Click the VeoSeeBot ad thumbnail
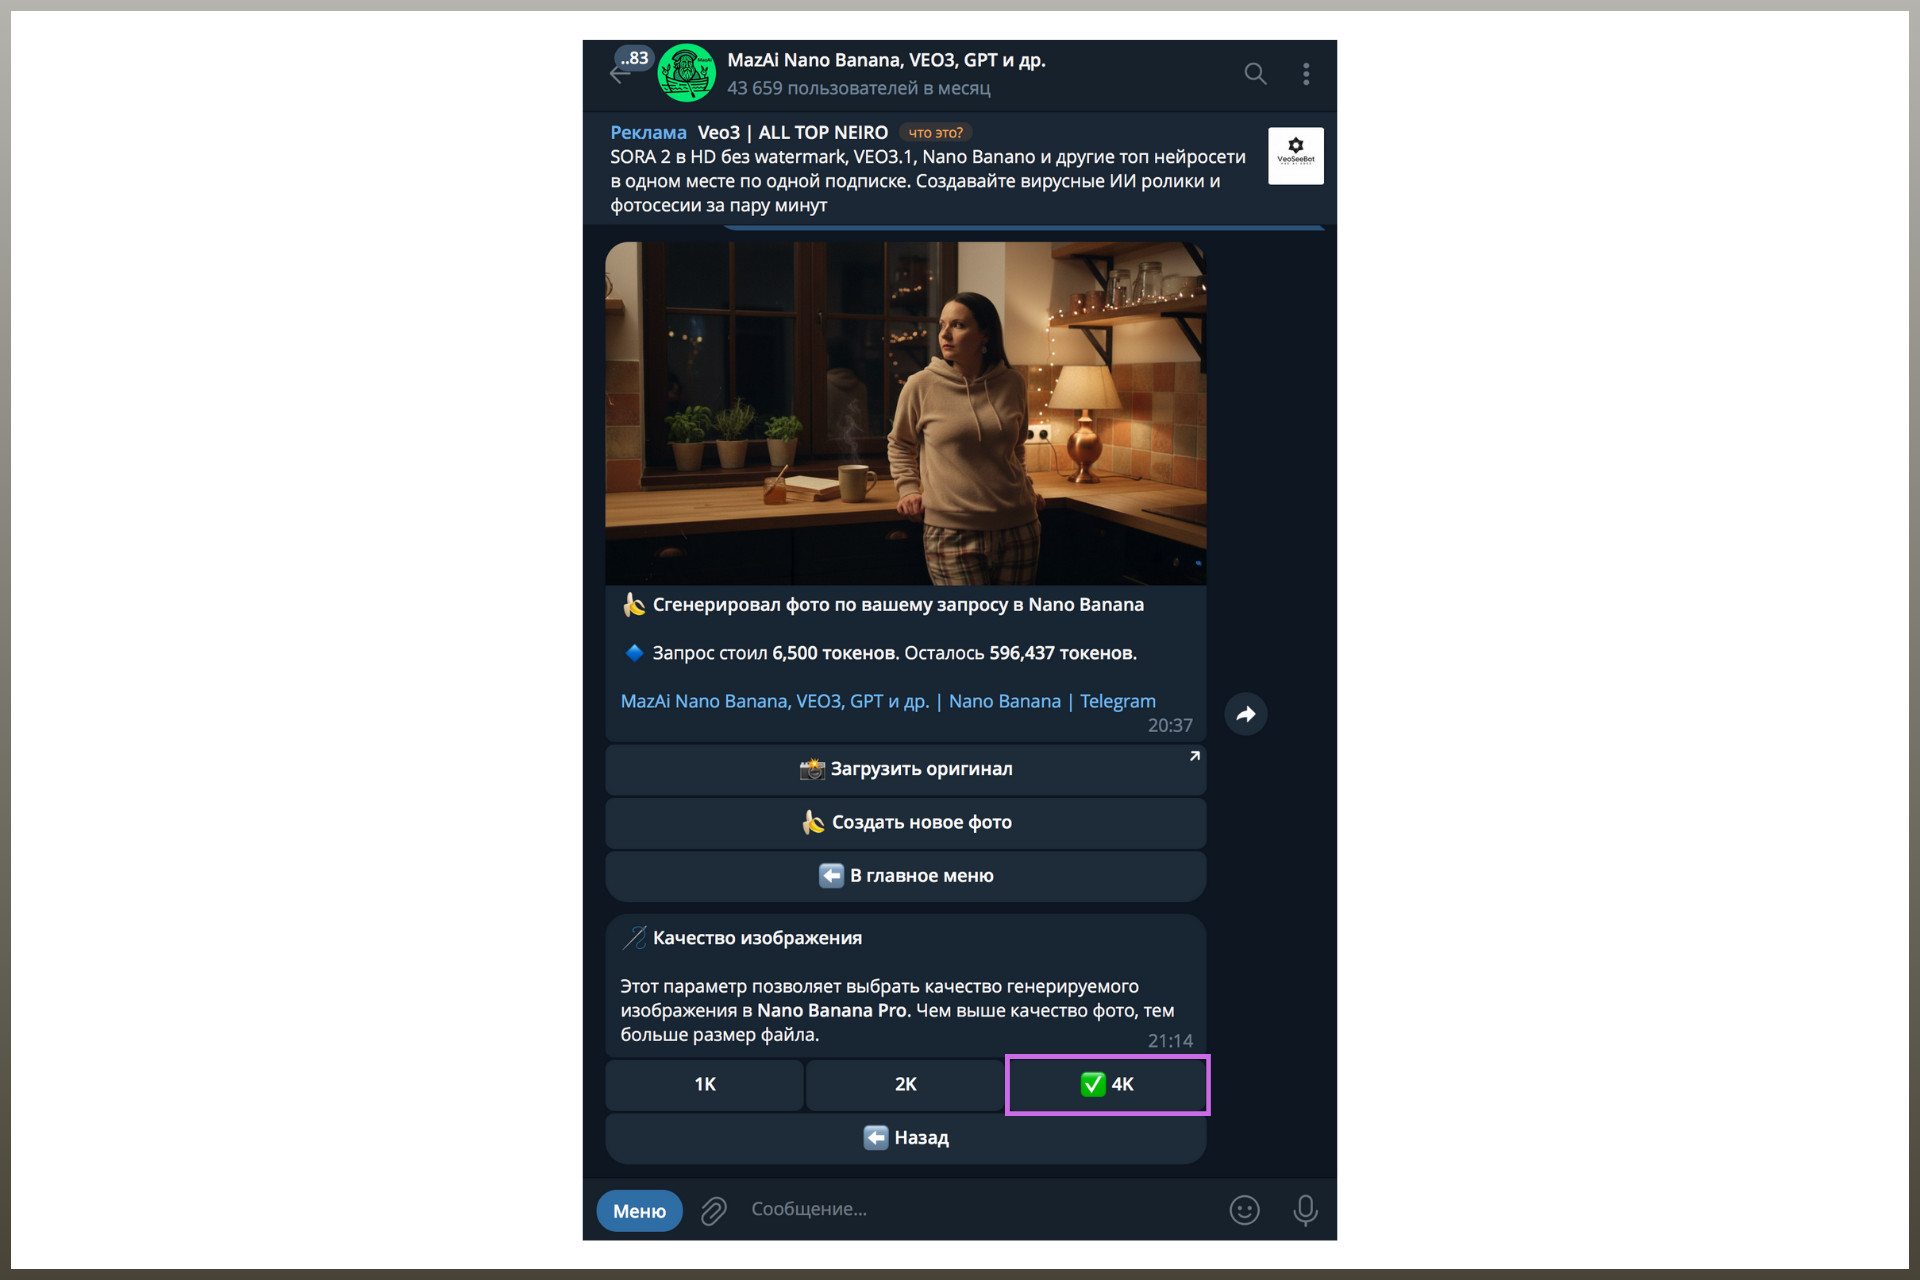 point(1295,156)
